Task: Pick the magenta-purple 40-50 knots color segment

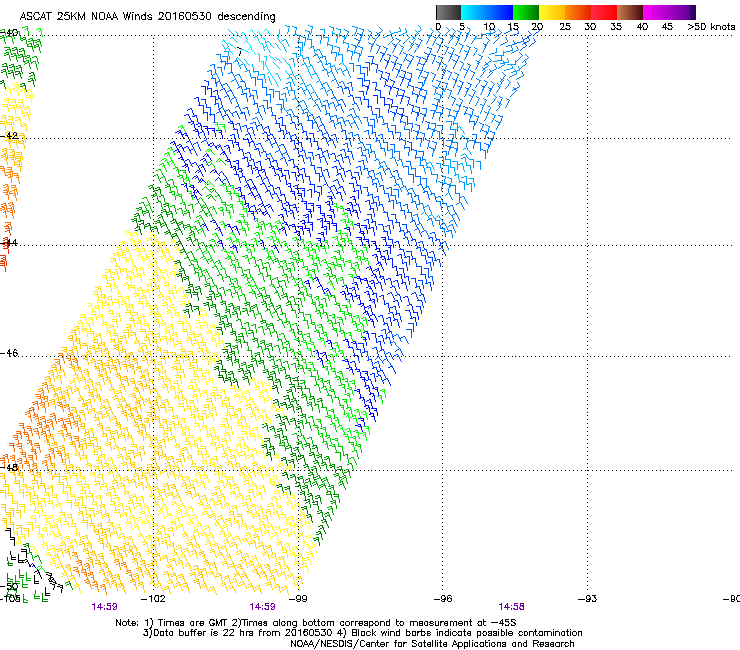Action: pos(669,12)
